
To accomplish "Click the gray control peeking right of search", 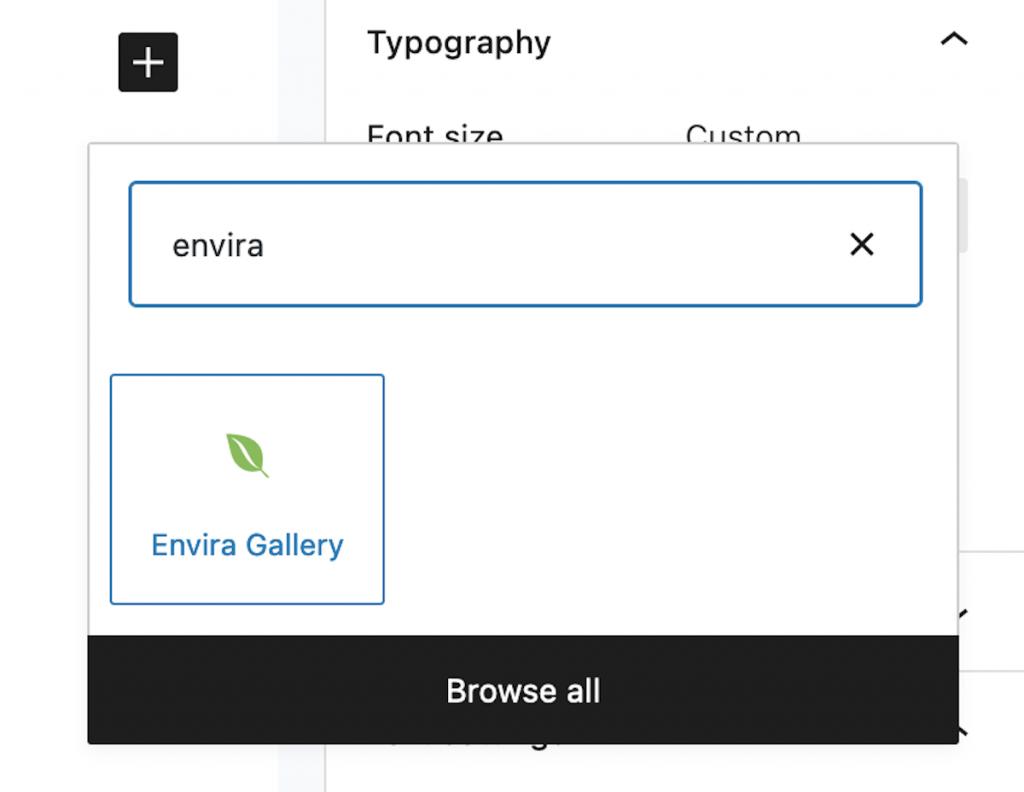I will (x=963, y=215).
